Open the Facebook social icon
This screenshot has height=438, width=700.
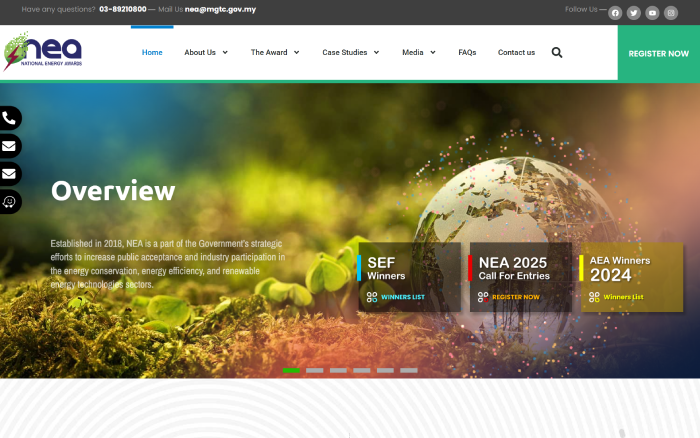pyautogui.click(x=615, y=13)
